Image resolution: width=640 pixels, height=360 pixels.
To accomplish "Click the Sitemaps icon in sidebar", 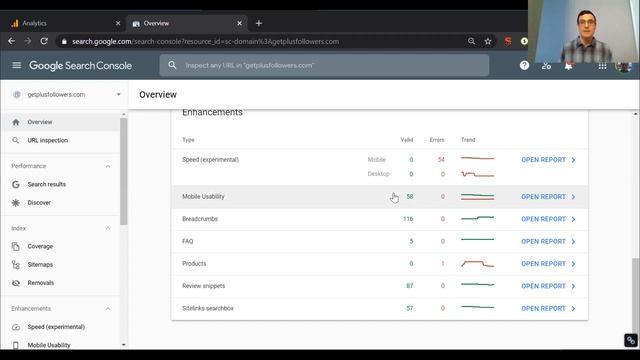I will click(16, 265).
